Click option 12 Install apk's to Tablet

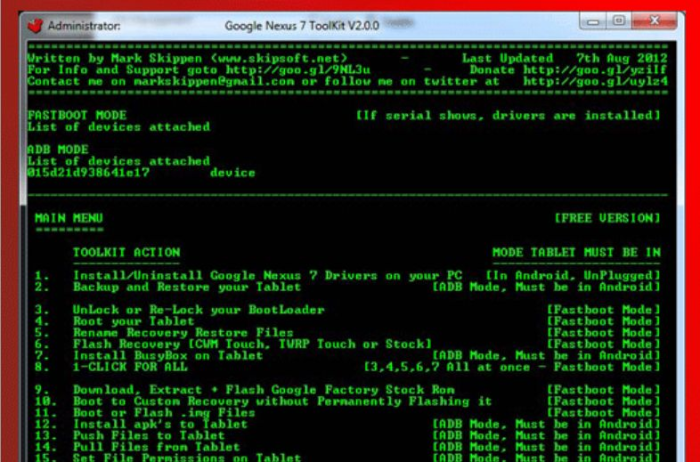coord(160,424)
